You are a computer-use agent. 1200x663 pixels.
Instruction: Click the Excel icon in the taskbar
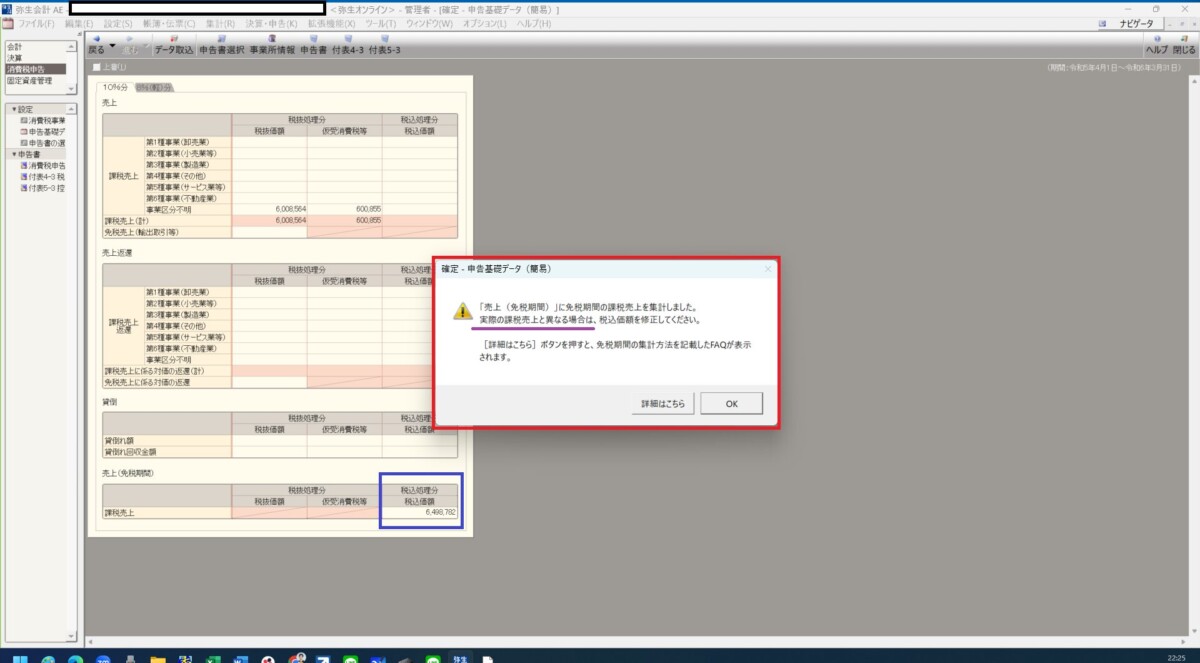[212, 659]
